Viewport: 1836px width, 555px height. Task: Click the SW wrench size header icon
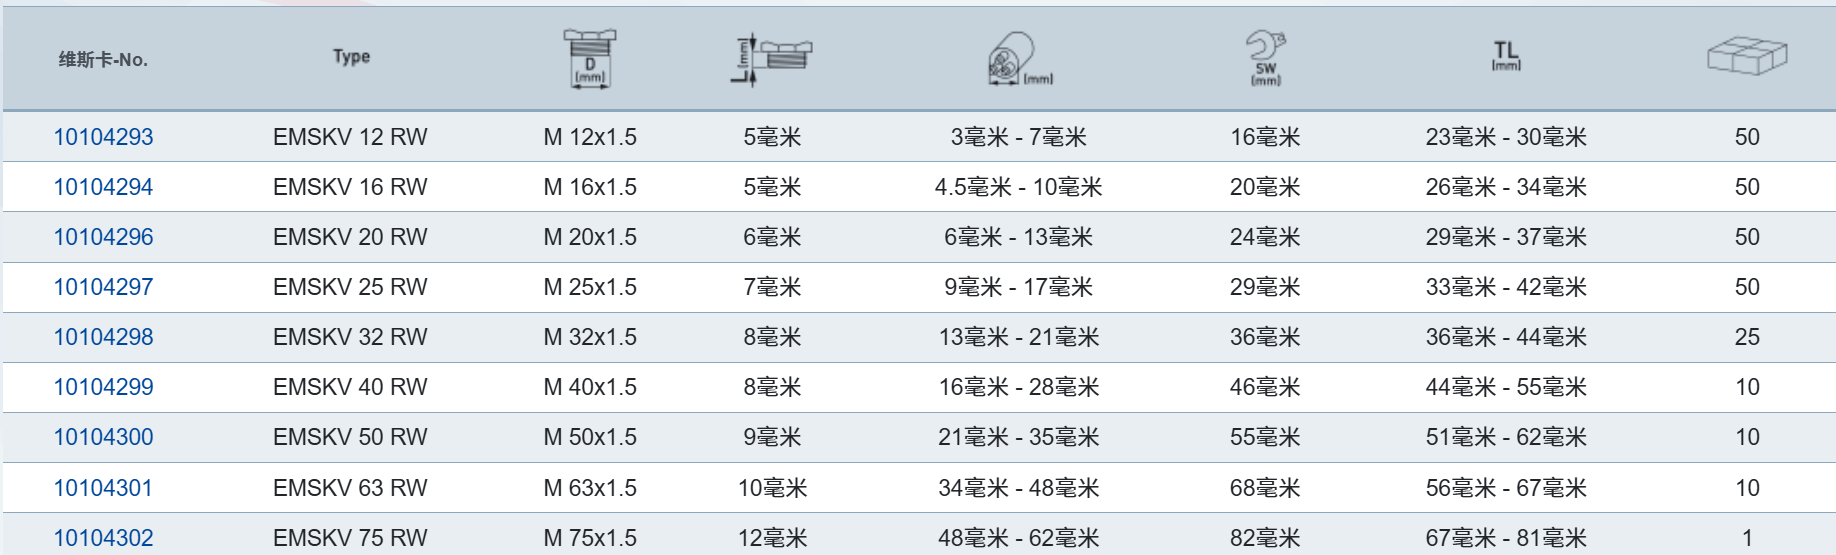1265,58
